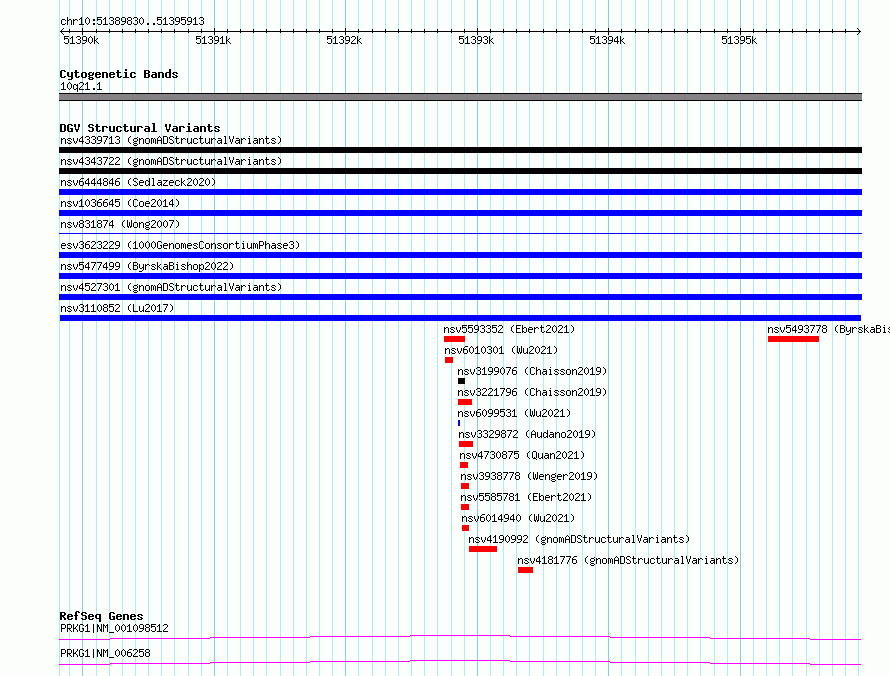This screenshot has width=890, height=676.
Task: Click red bar under nsv5593352 Ebert2021
Action: (454, 339)
